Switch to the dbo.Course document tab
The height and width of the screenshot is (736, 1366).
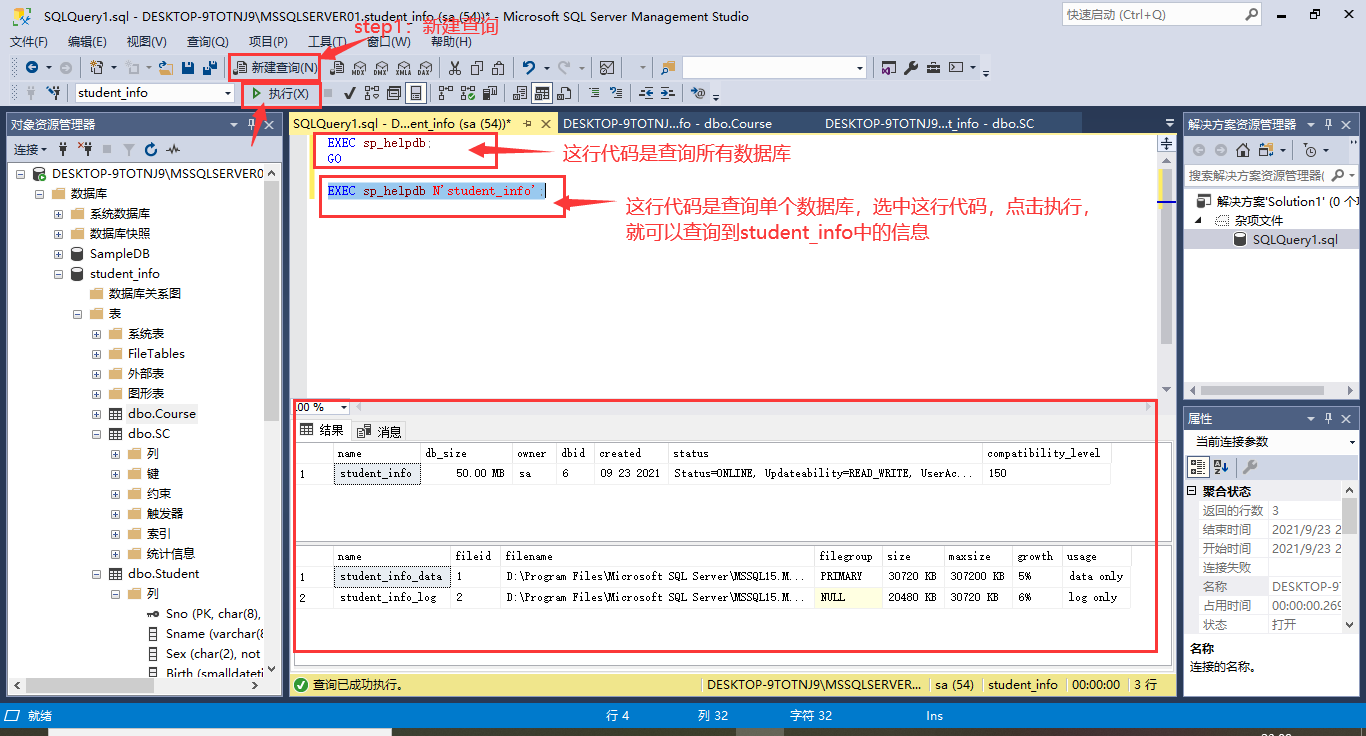[x=667, y=124]
